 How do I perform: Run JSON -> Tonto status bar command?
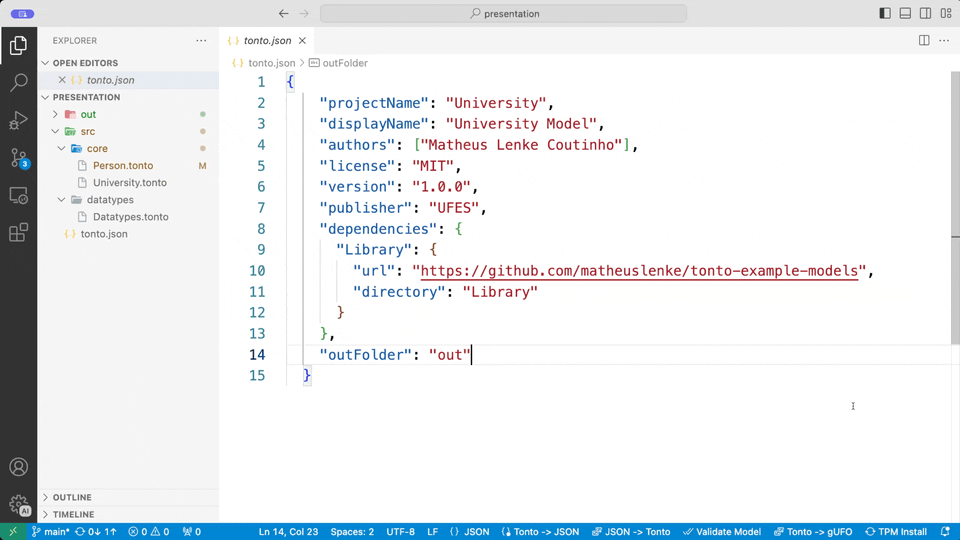click(x=631, y=531)
